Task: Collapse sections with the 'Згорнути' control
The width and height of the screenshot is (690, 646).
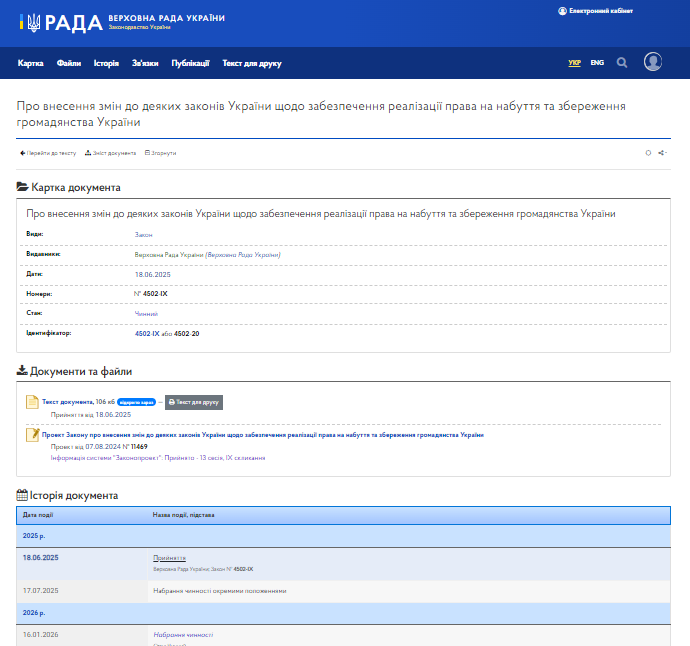Action: [x=161, y=153]
